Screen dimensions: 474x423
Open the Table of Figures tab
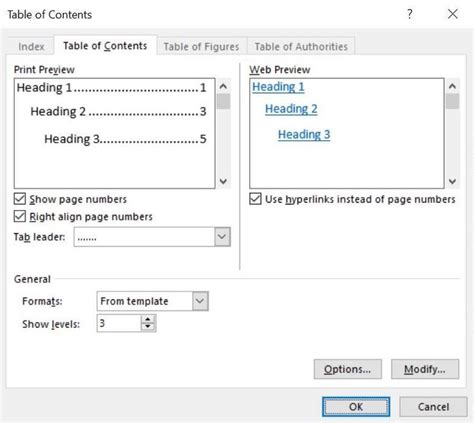point(201,46)
